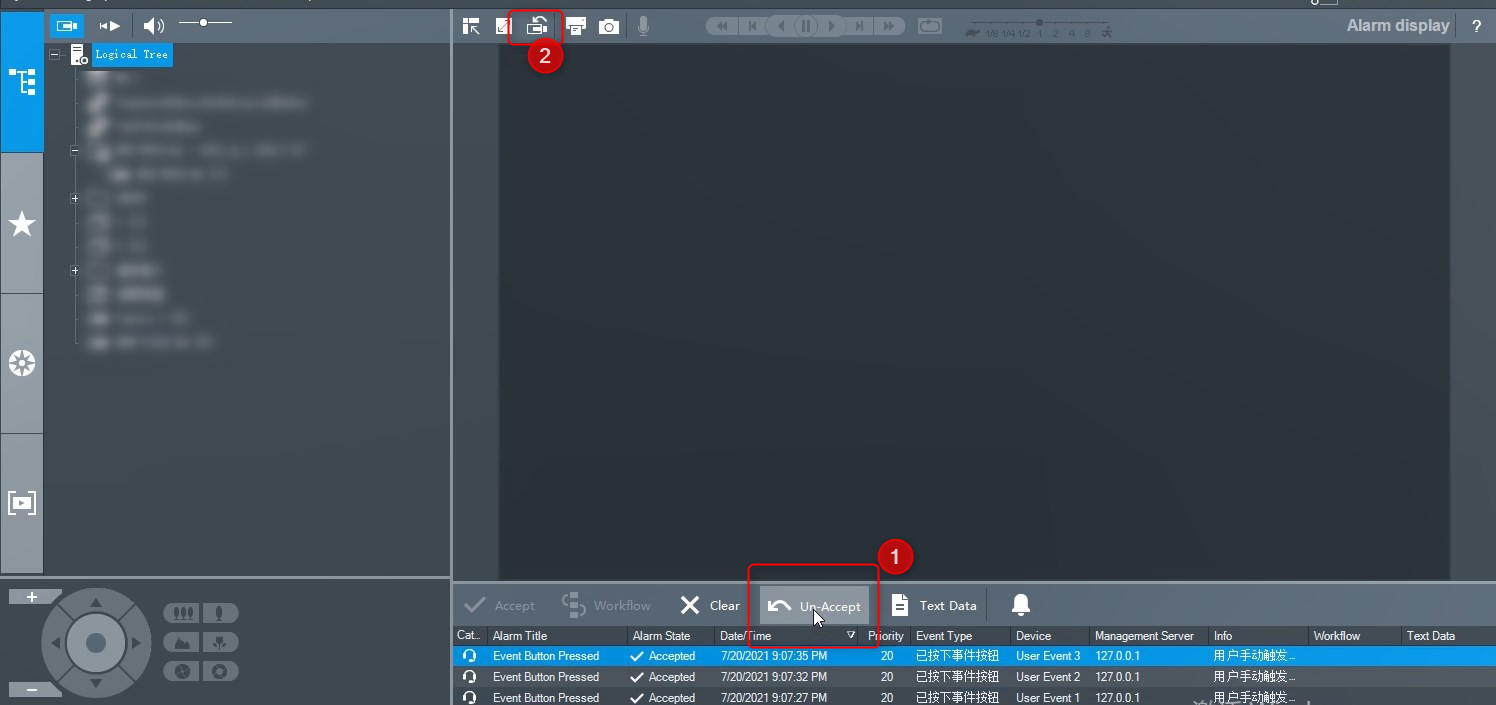This screenshot has height=705, width=1496.
Task: Open the Map wheel sidebar tab
Action: 22,364
